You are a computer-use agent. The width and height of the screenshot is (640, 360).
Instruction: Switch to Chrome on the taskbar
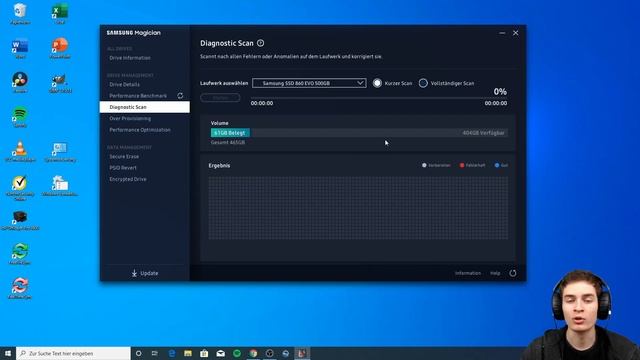253,353
